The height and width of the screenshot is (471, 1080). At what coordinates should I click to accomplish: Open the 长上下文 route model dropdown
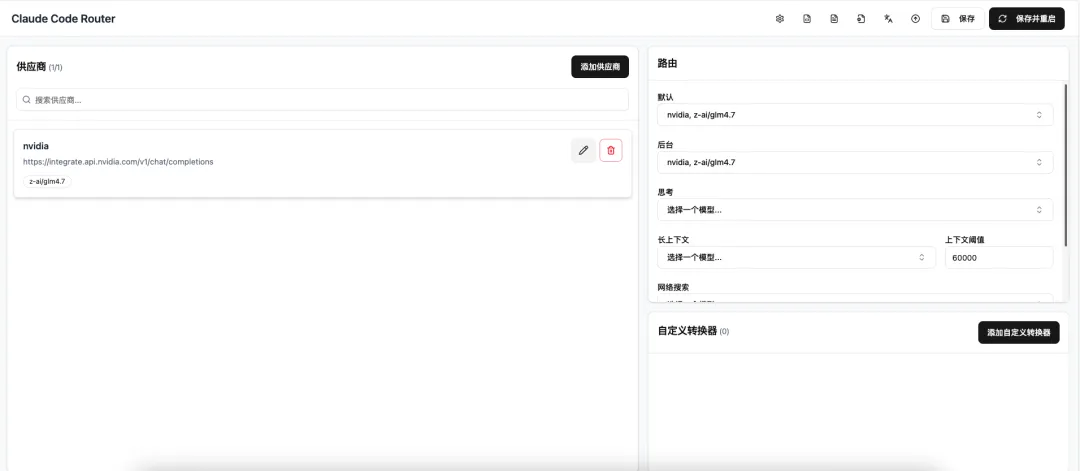(x=797, y=258)
